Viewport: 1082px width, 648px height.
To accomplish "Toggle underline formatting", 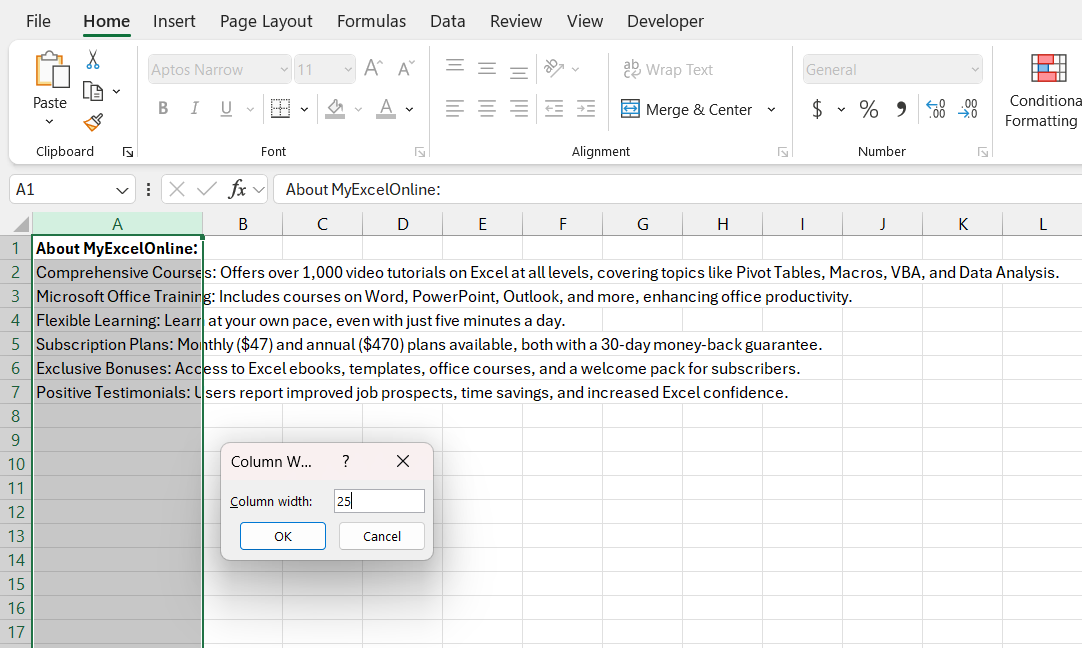I will click(226, 108).
